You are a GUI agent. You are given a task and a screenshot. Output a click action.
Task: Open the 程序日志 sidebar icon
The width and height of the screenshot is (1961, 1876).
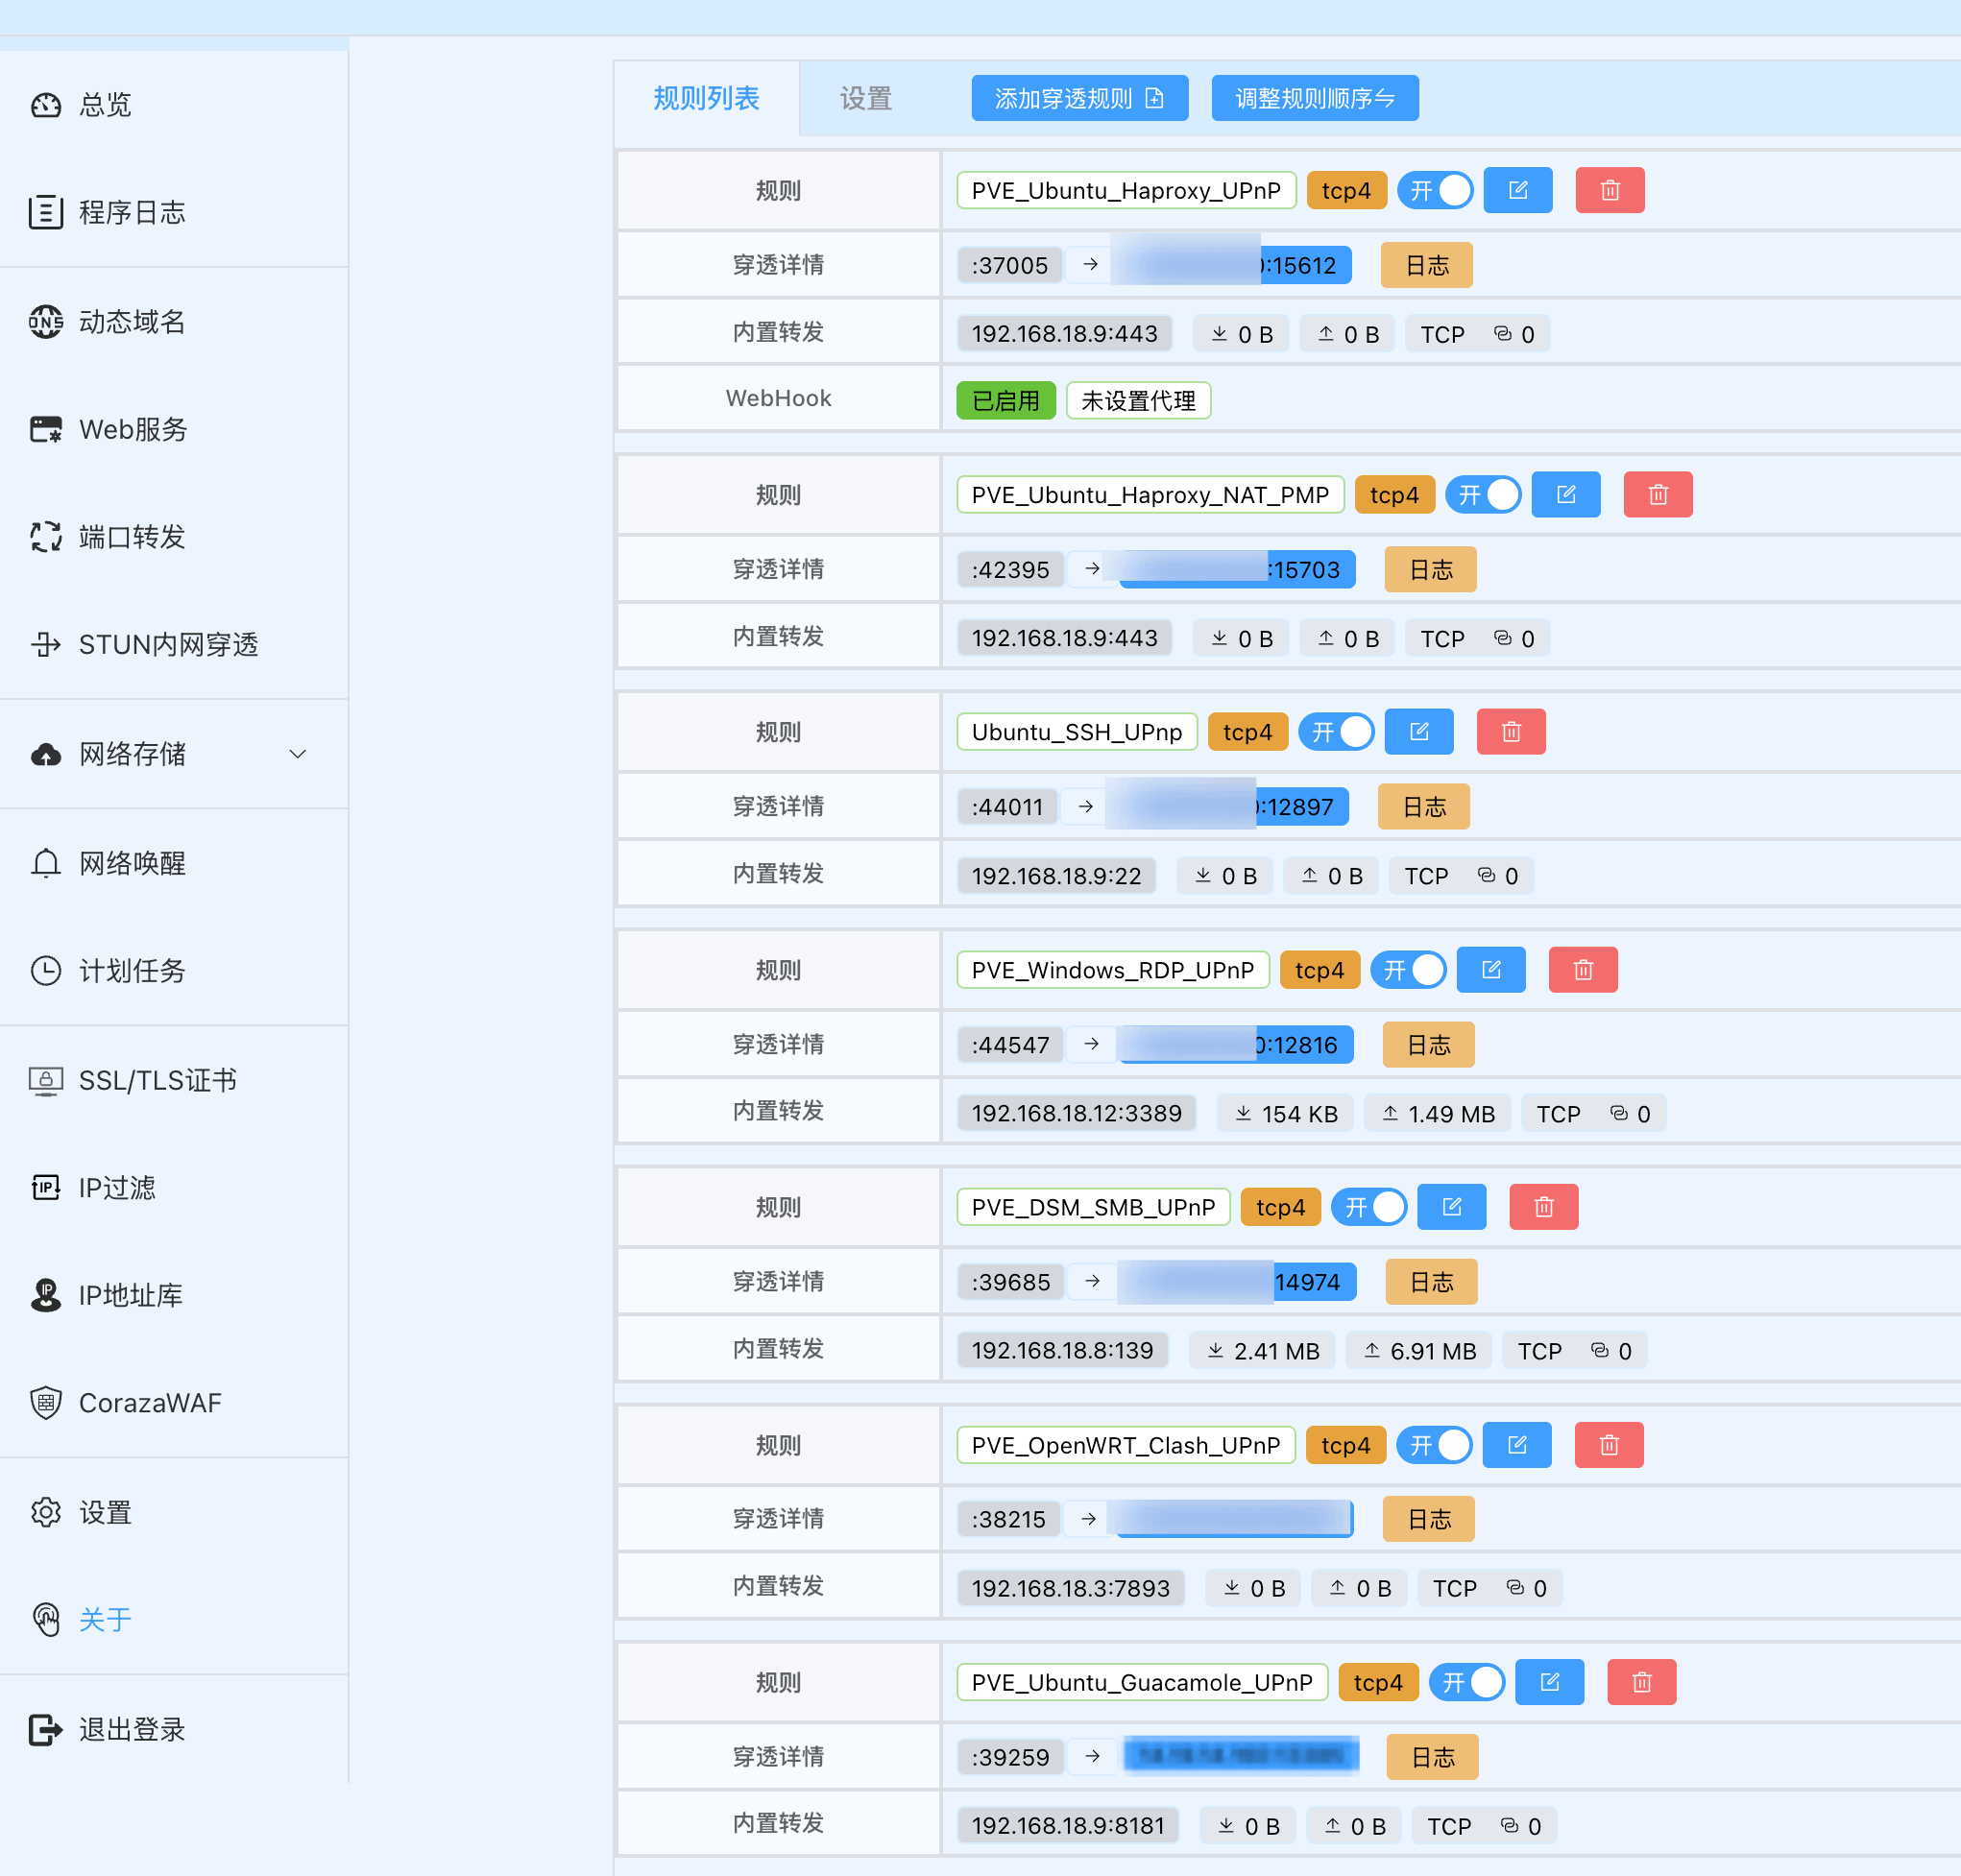pos(46,212)
